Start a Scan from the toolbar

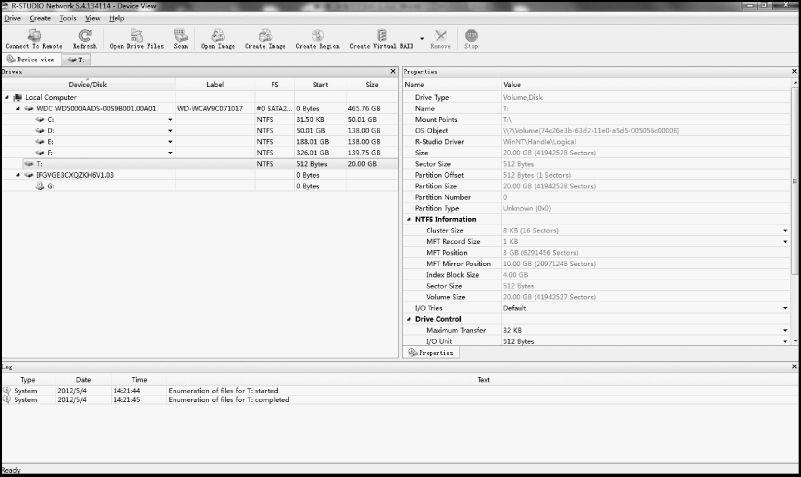pos(181,38)
